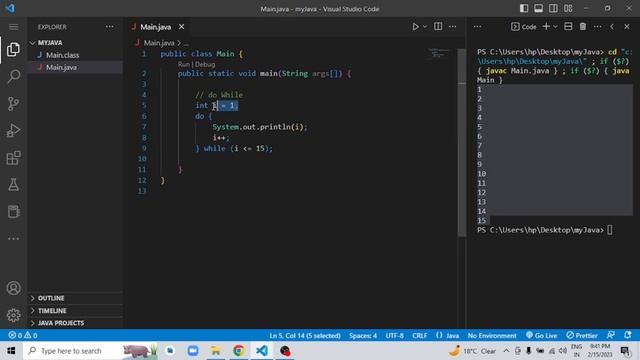Open Main.class in the explorer
Screen dimensions: 640x360
coord(62,55)
